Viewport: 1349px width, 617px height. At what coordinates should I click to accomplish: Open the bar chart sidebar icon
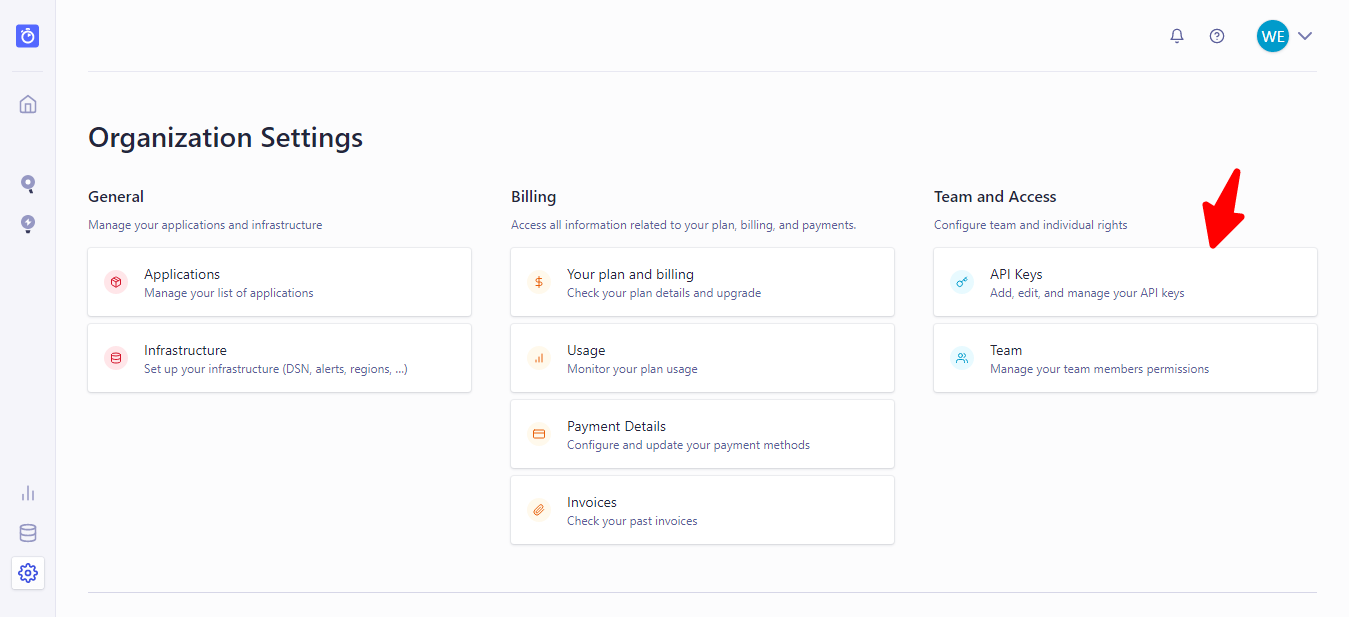28,493
